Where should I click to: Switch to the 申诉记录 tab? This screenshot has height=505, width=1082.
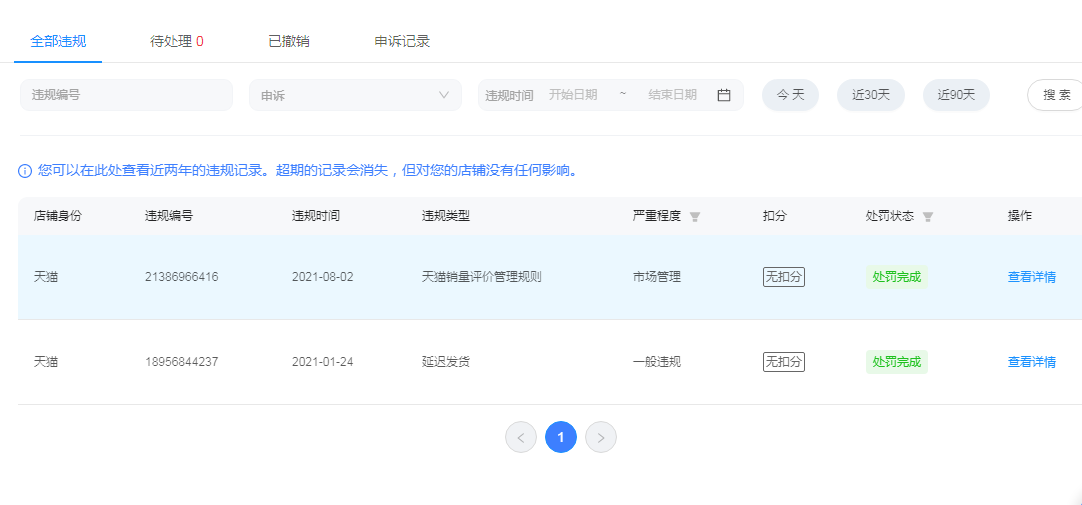coord(402,41)
